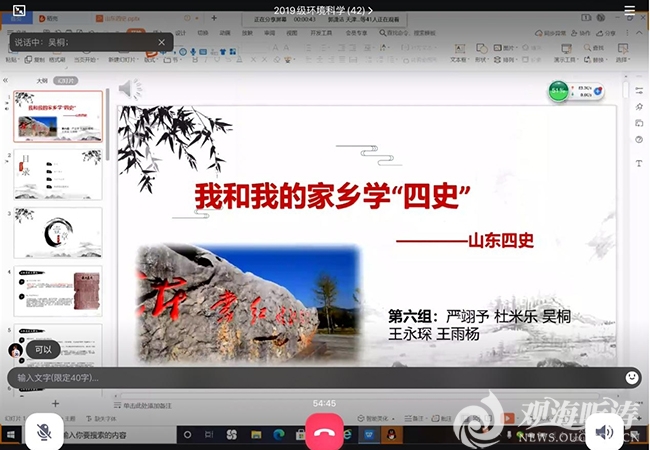This screenshot has width=650, height=450.
Task: Click the 查找命令 search box
Action: point(407,33)
